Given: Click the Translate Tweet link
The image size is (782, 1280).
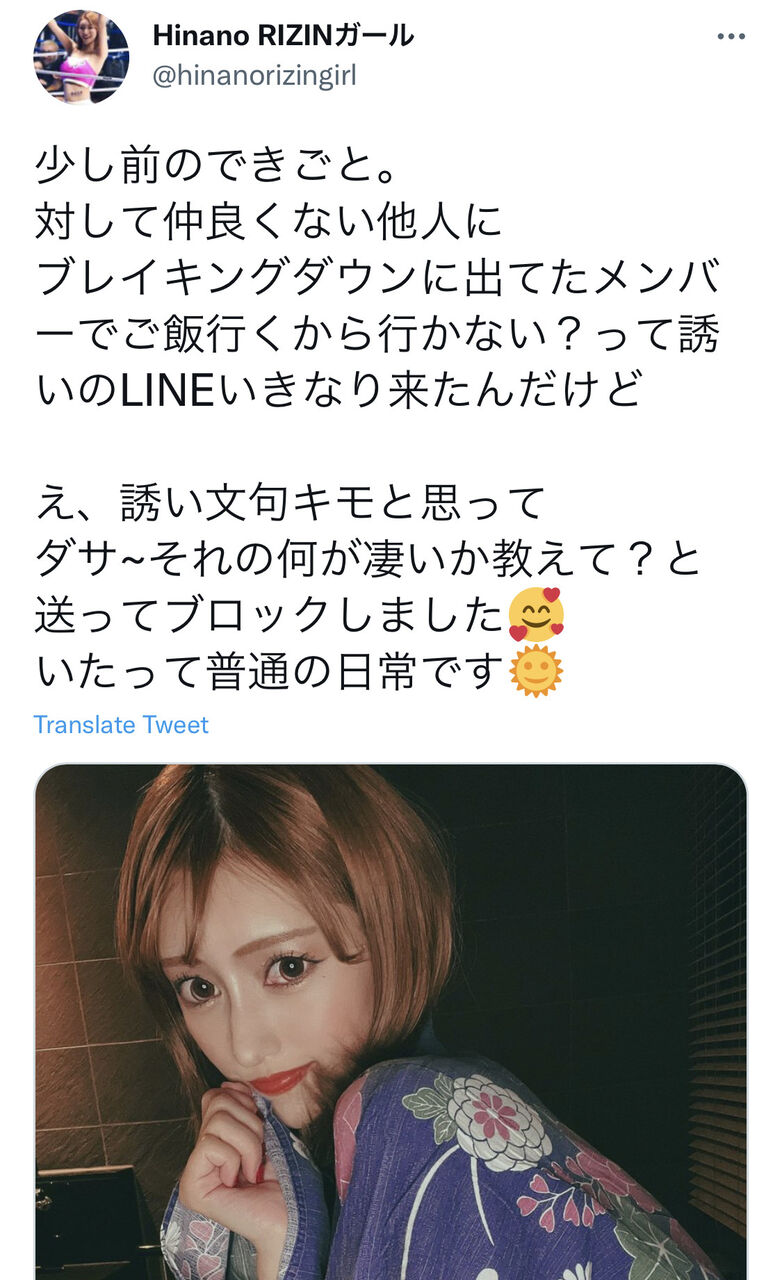Looking at the screenshot, I should tap(121, 724).
